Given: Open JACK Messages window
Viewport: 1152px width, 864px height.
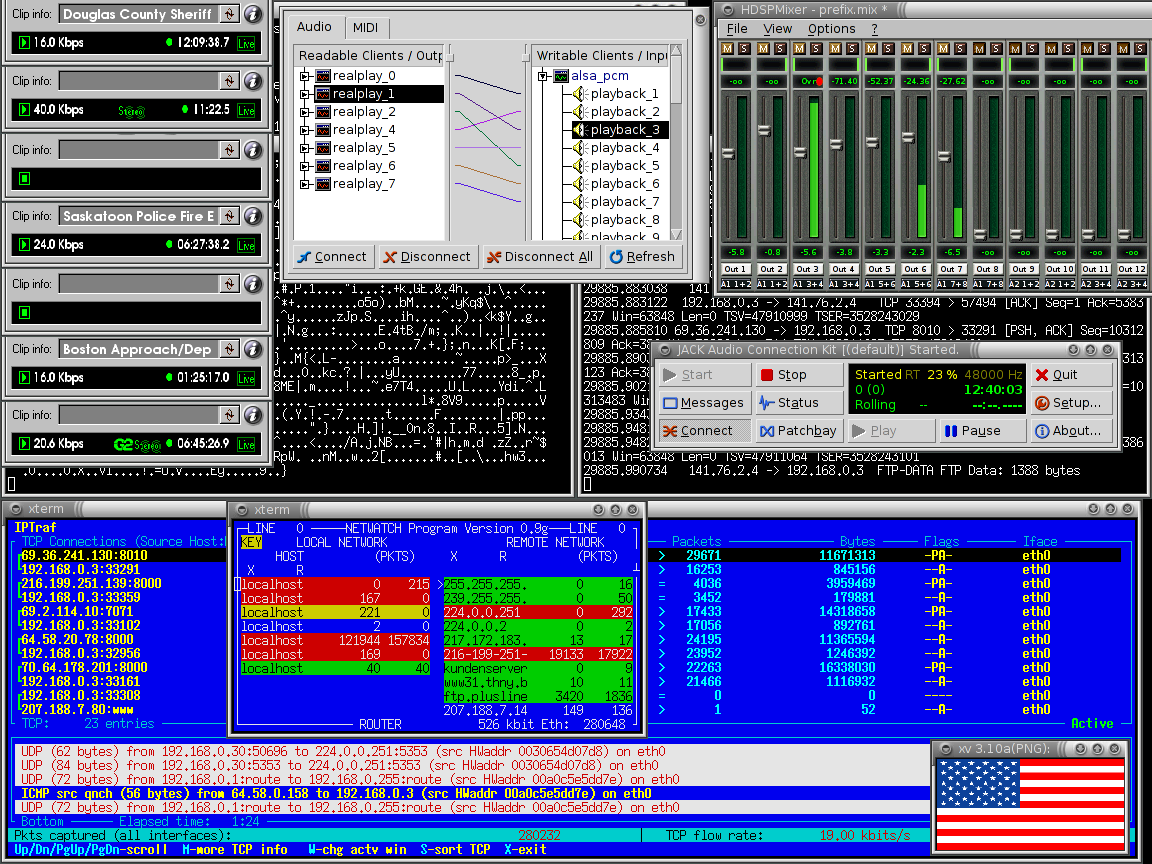Looking at the screenshot, I should [703, 403].
